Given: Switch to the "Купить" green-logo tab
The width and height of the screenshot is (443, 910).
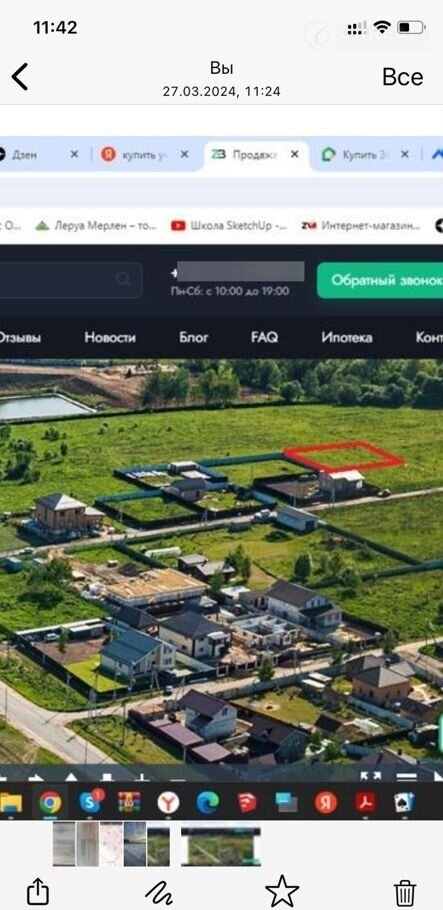Looking at the screenshot, I should click(355, 154).
